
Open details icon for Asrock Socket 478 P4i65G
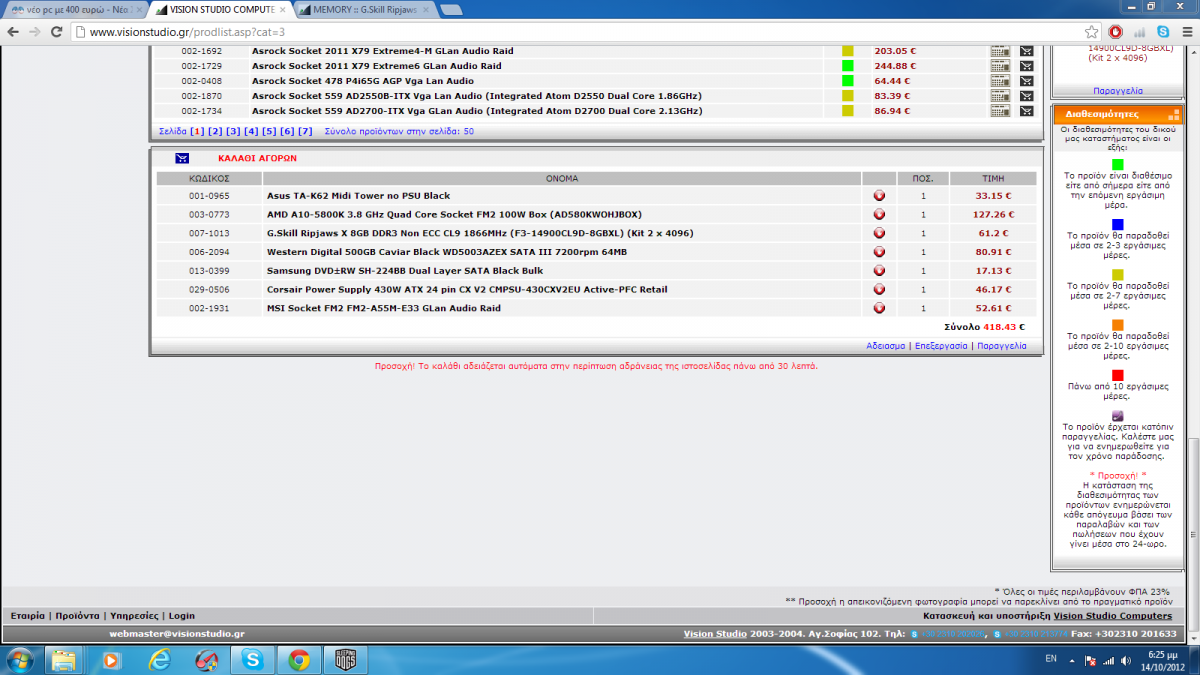pos(1000,81)
